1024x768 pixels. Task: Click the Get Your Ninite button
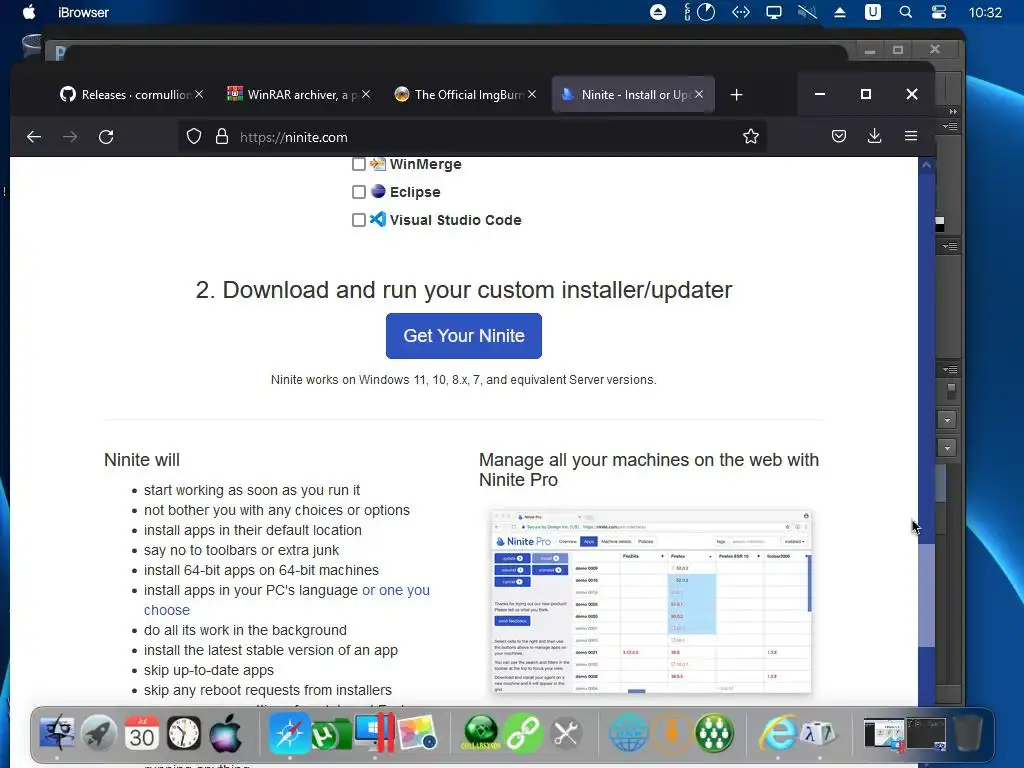point(464,336)
